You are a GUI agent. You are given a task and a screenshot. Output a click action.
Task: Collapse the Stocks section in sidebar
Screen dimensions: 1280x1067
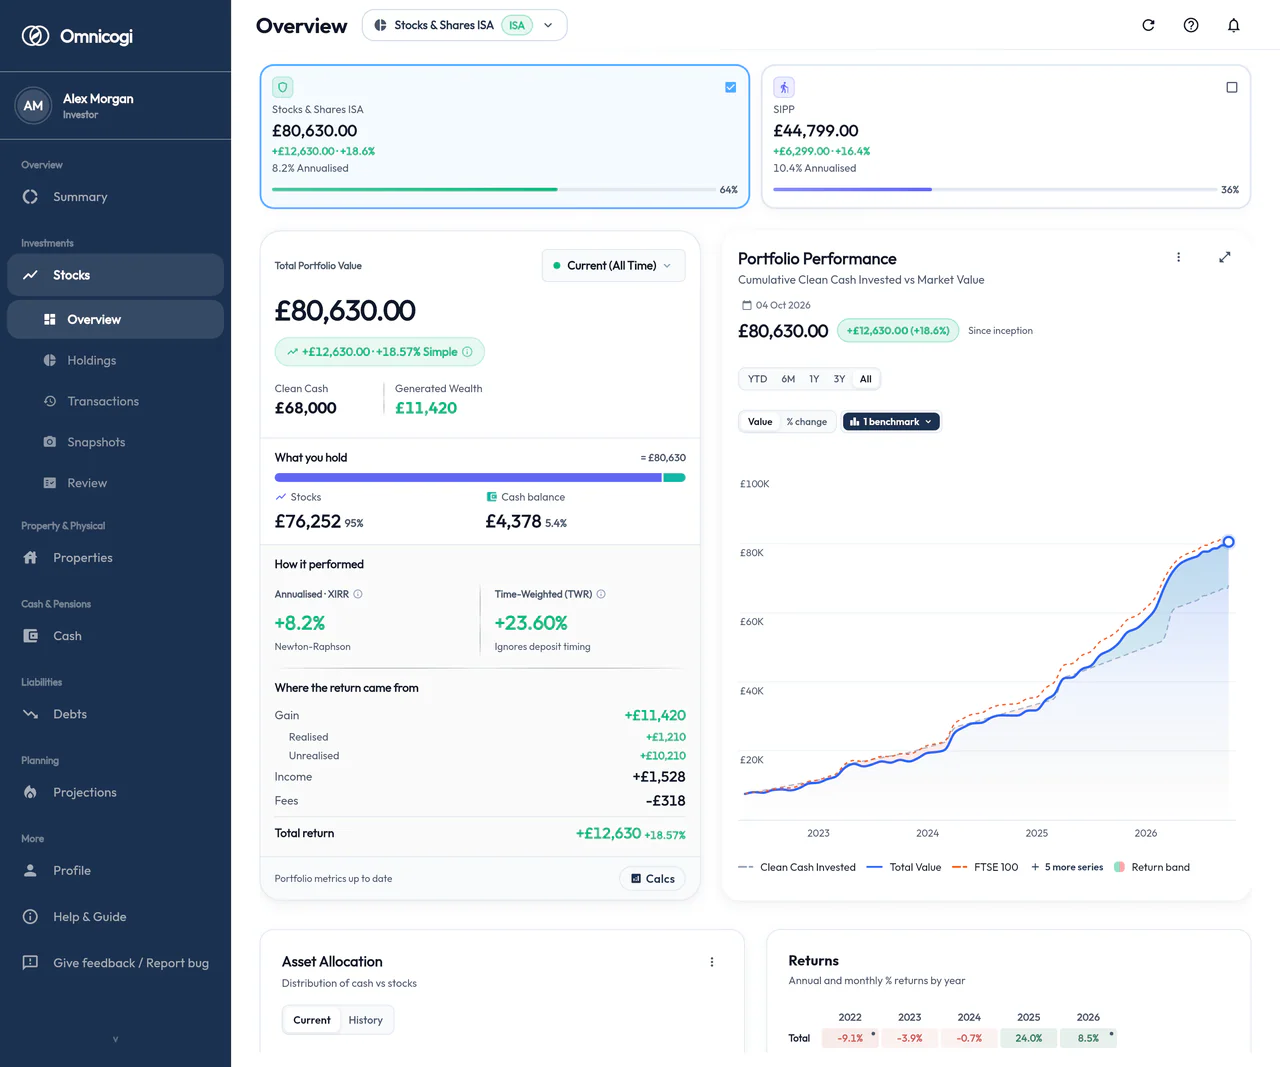[x=115, y=275]
